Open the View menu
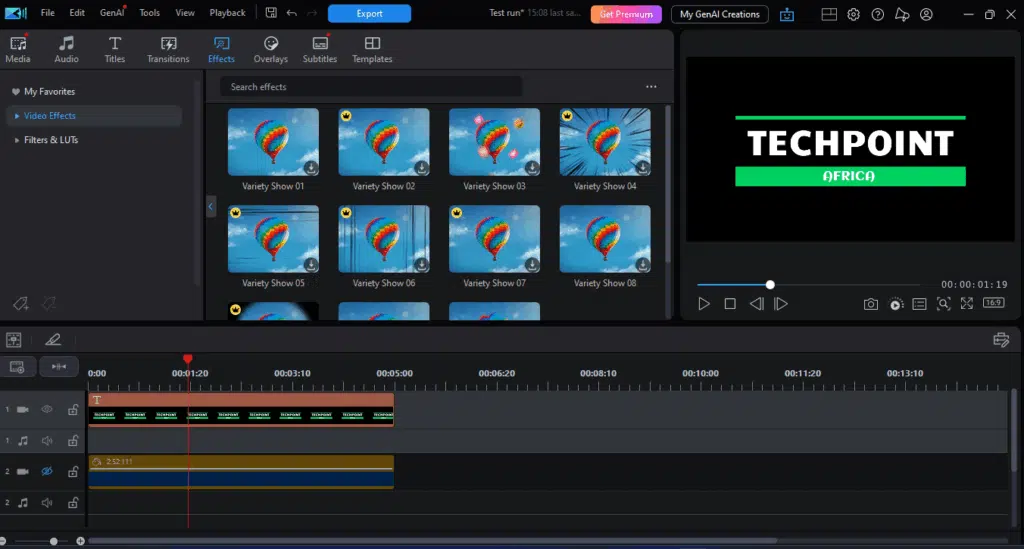 click(x=185, y=13)
